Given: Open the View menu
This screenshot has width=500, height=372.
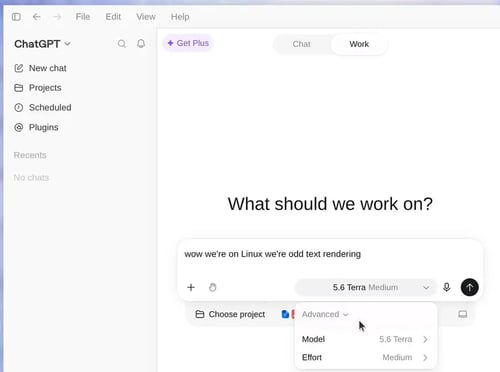Looking at the screenshot, I should tap(146, 17).
